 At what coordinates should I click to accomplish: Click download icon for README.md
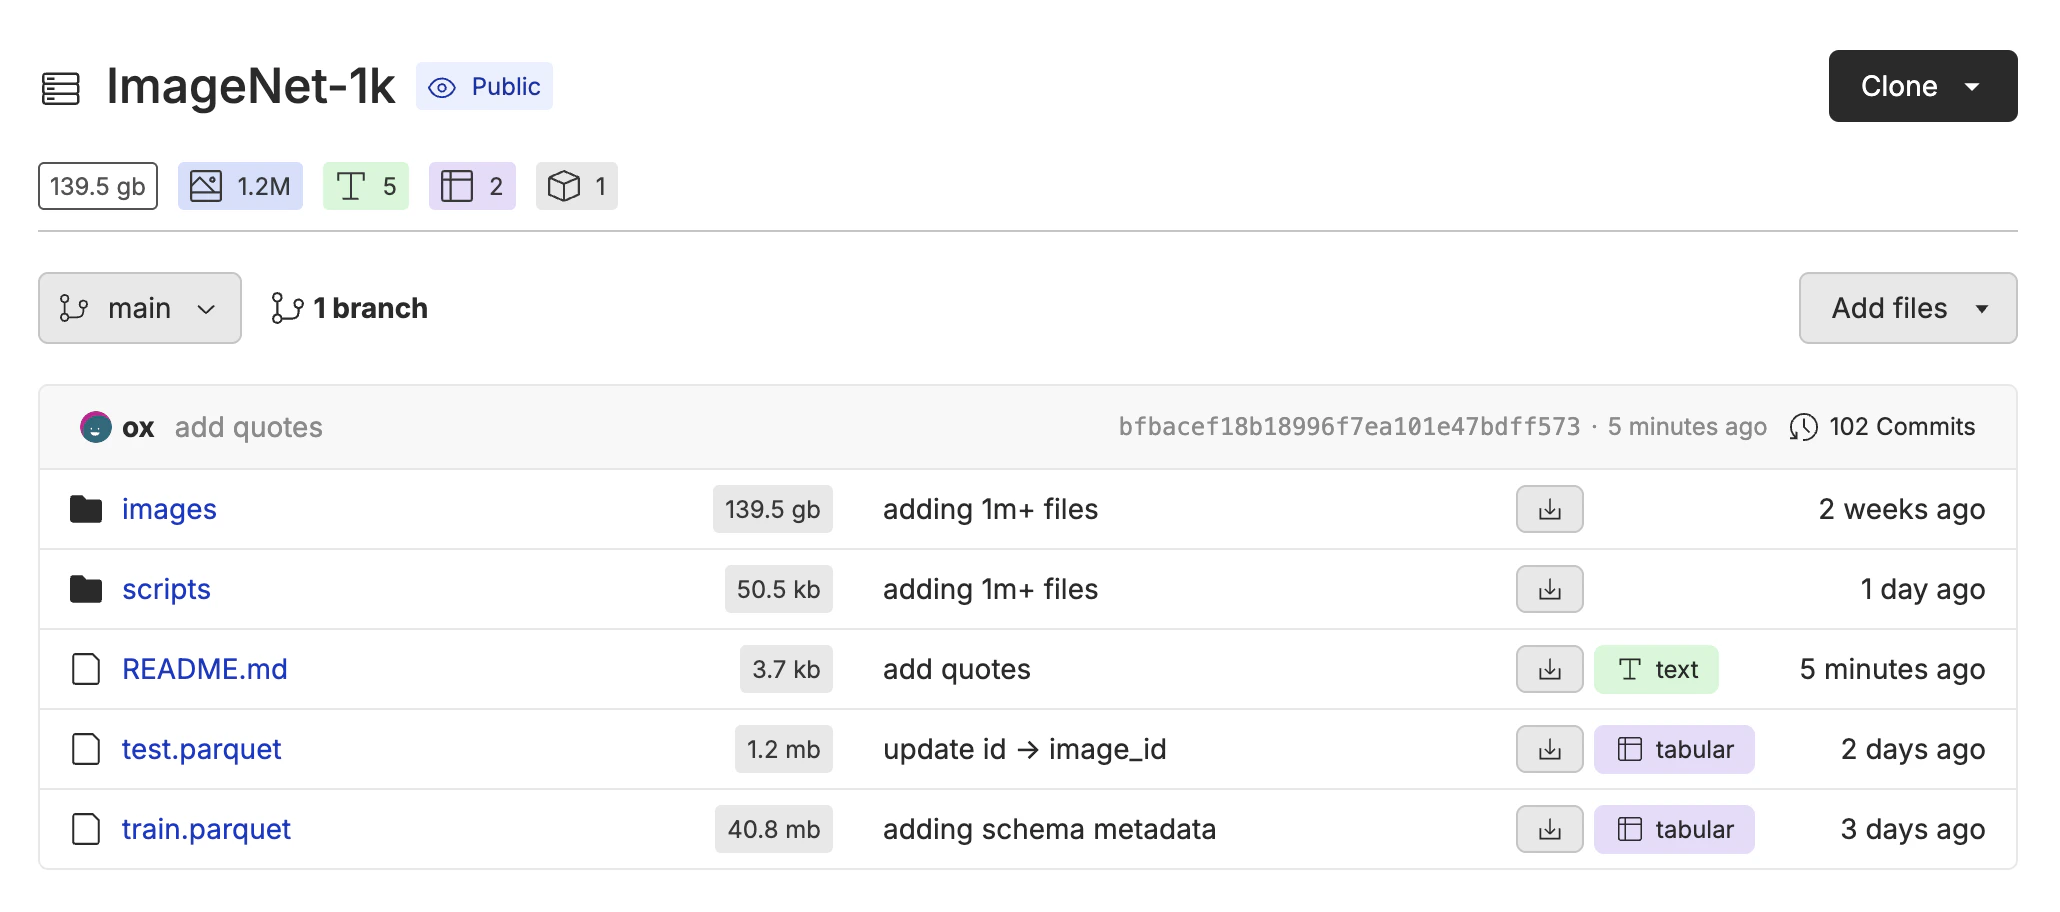click(1549, 669)
